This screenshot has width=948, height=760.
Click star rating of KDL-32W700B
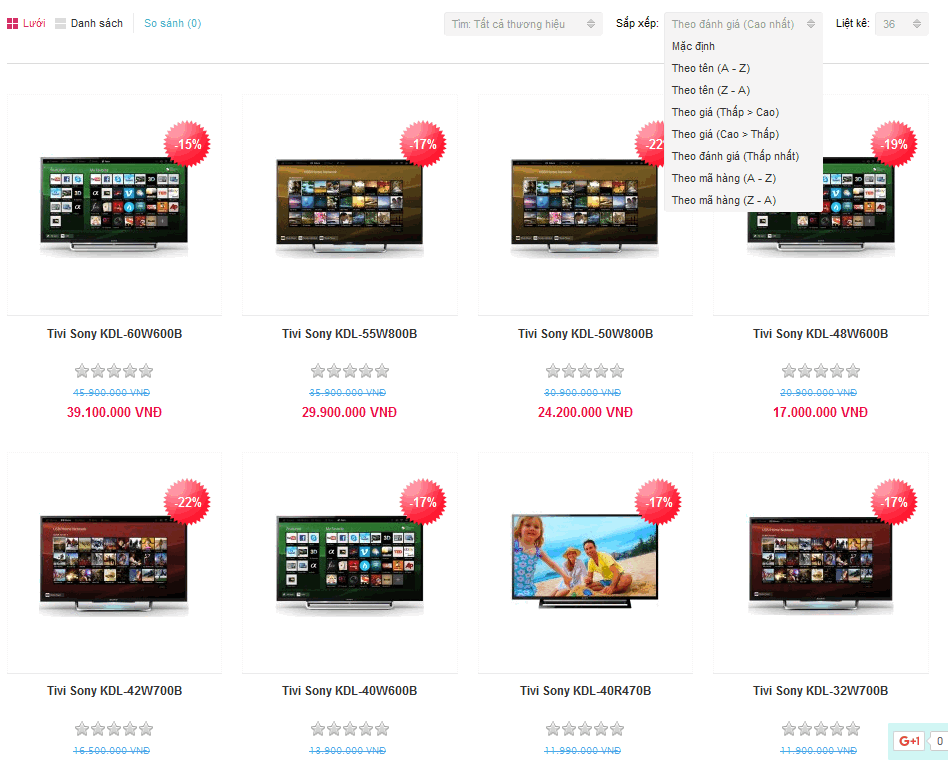coord(820,729)
